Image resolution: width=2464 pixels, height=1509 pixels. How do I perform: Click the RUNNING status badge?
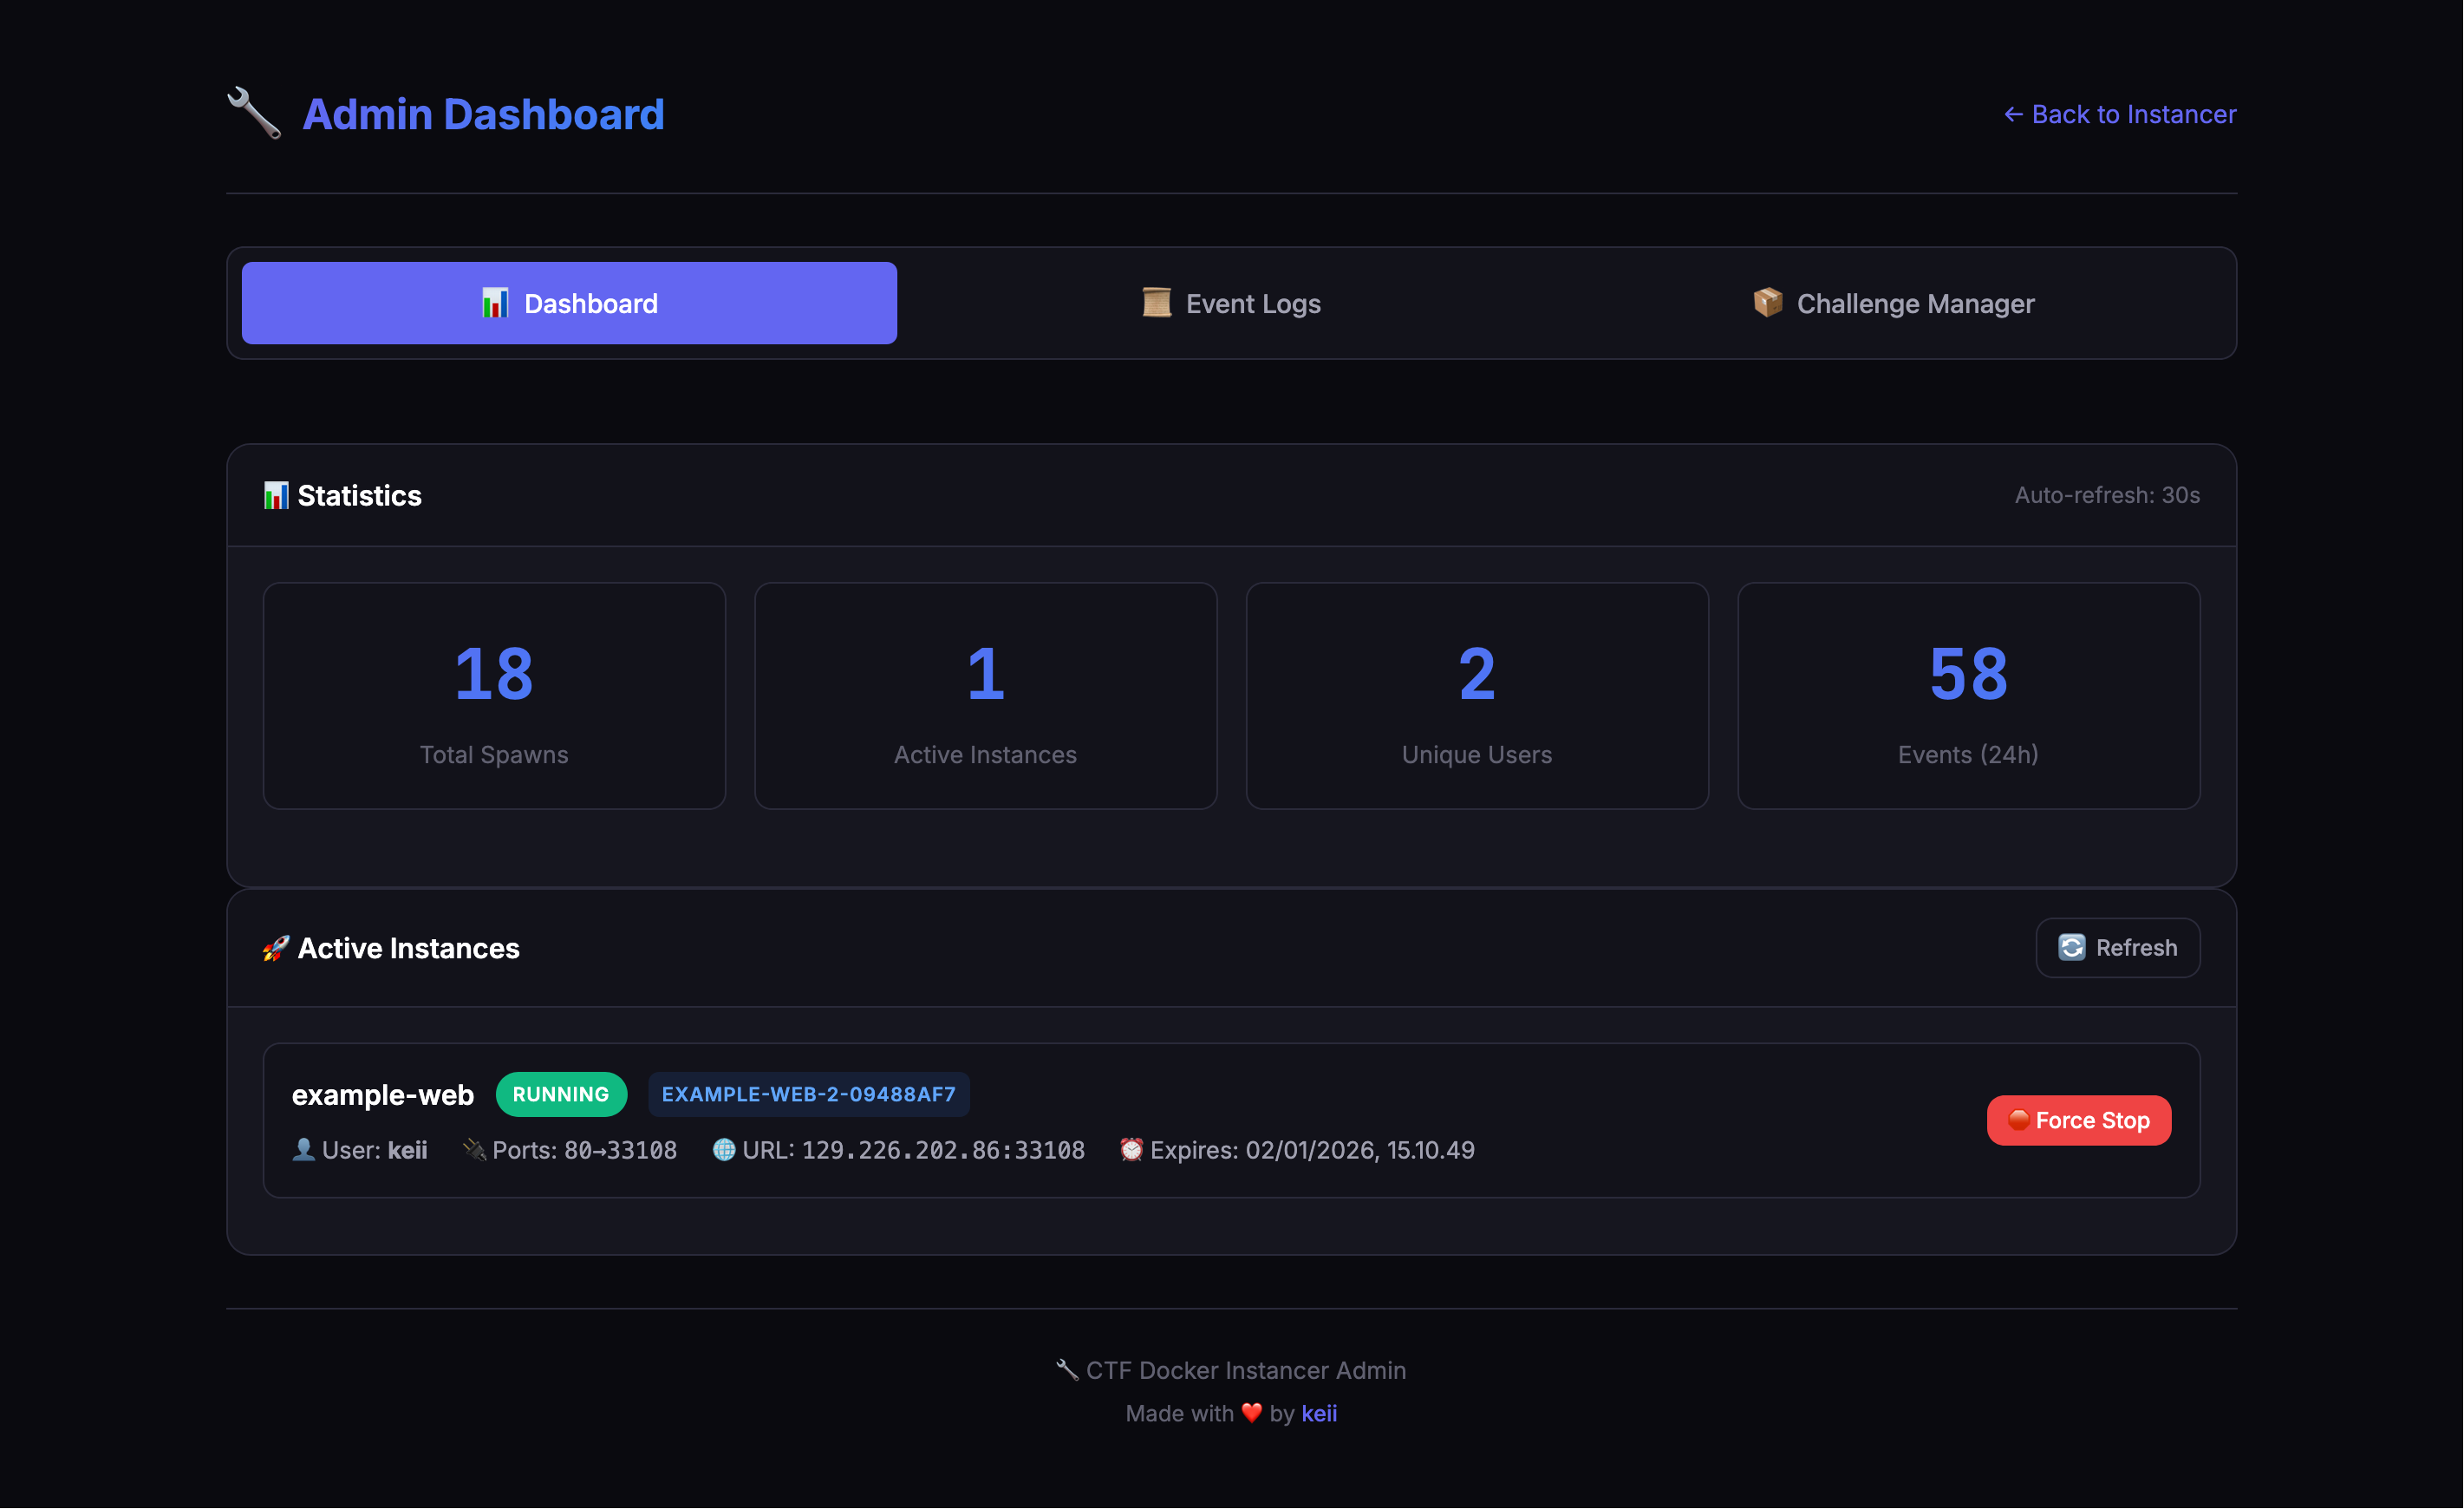point(561,1094)
